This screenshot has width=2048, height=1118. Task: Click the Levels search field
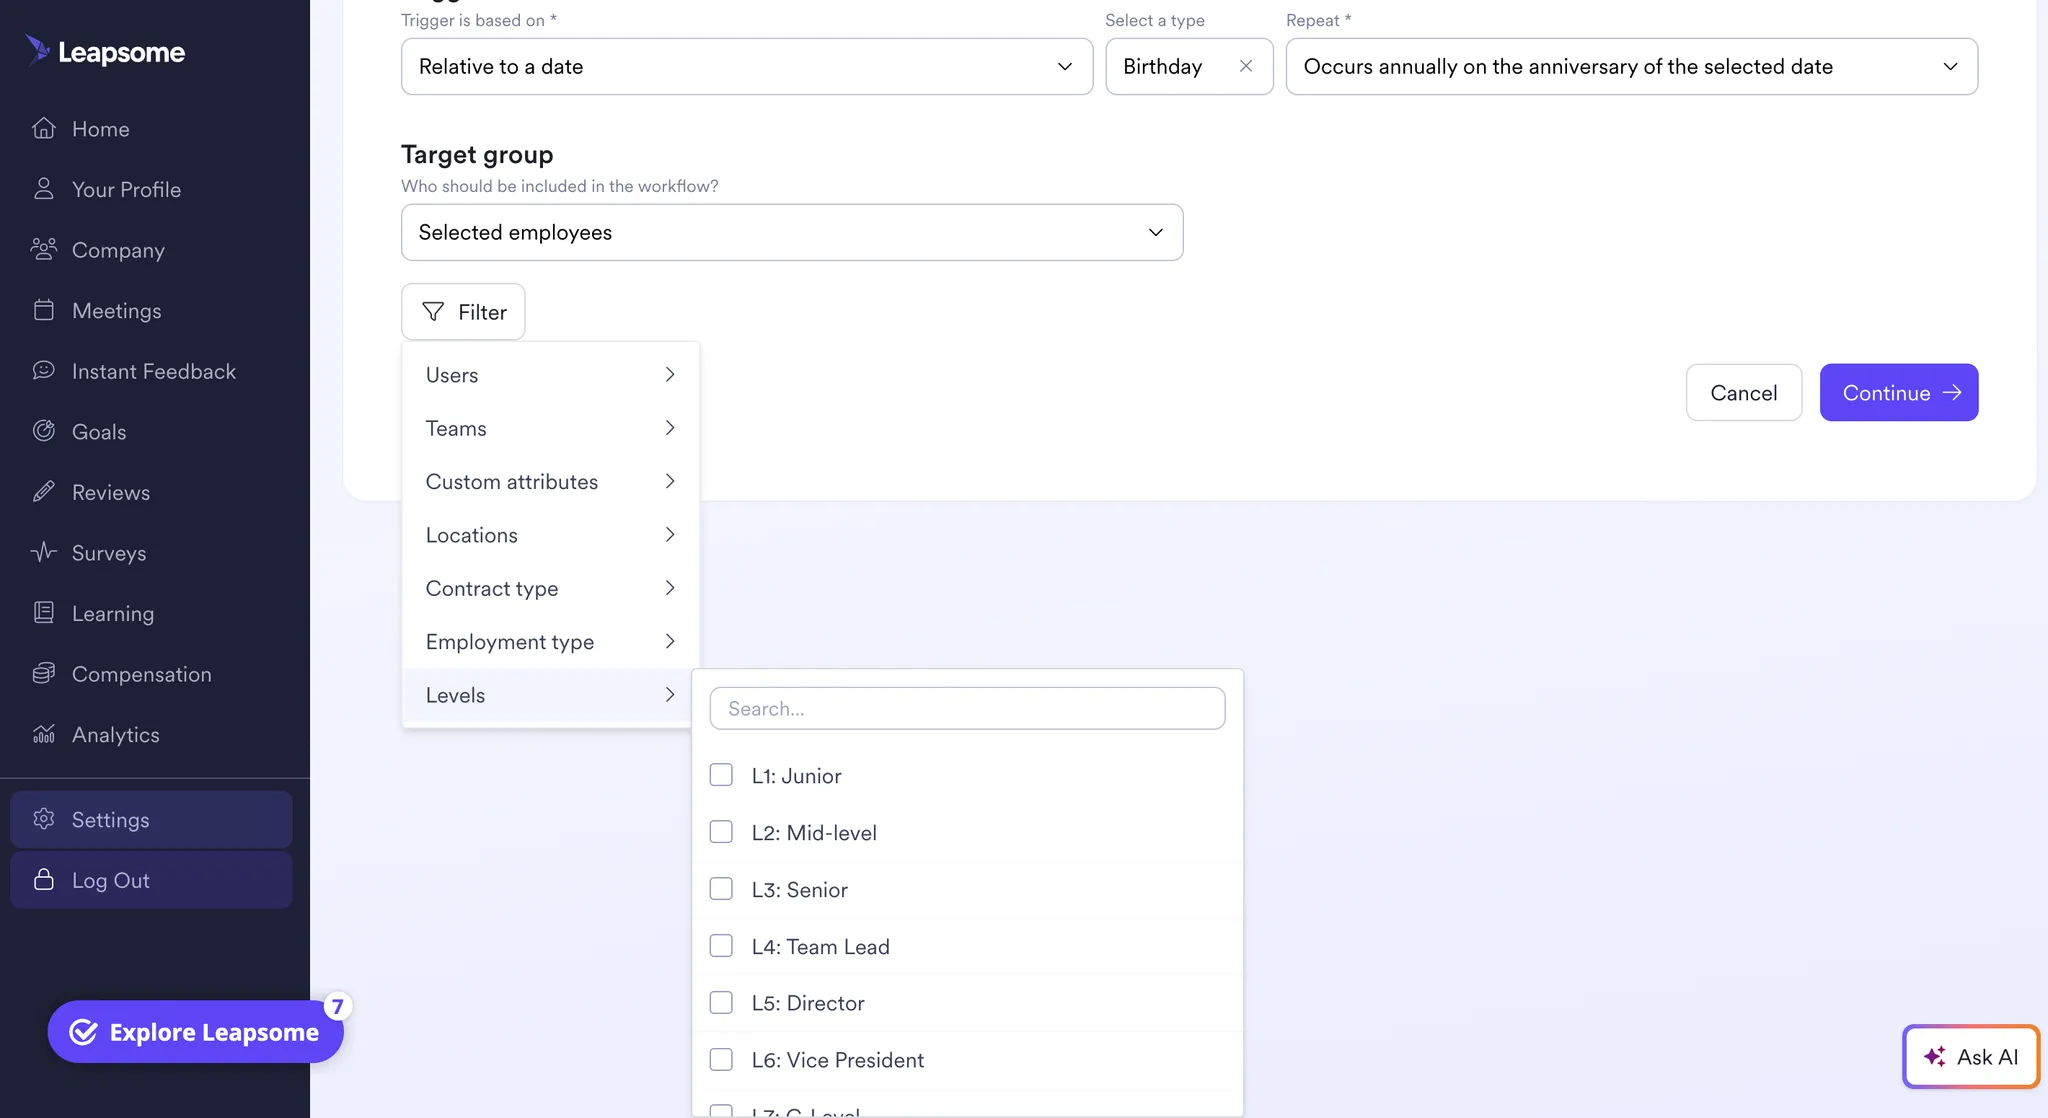click(966, 708)
